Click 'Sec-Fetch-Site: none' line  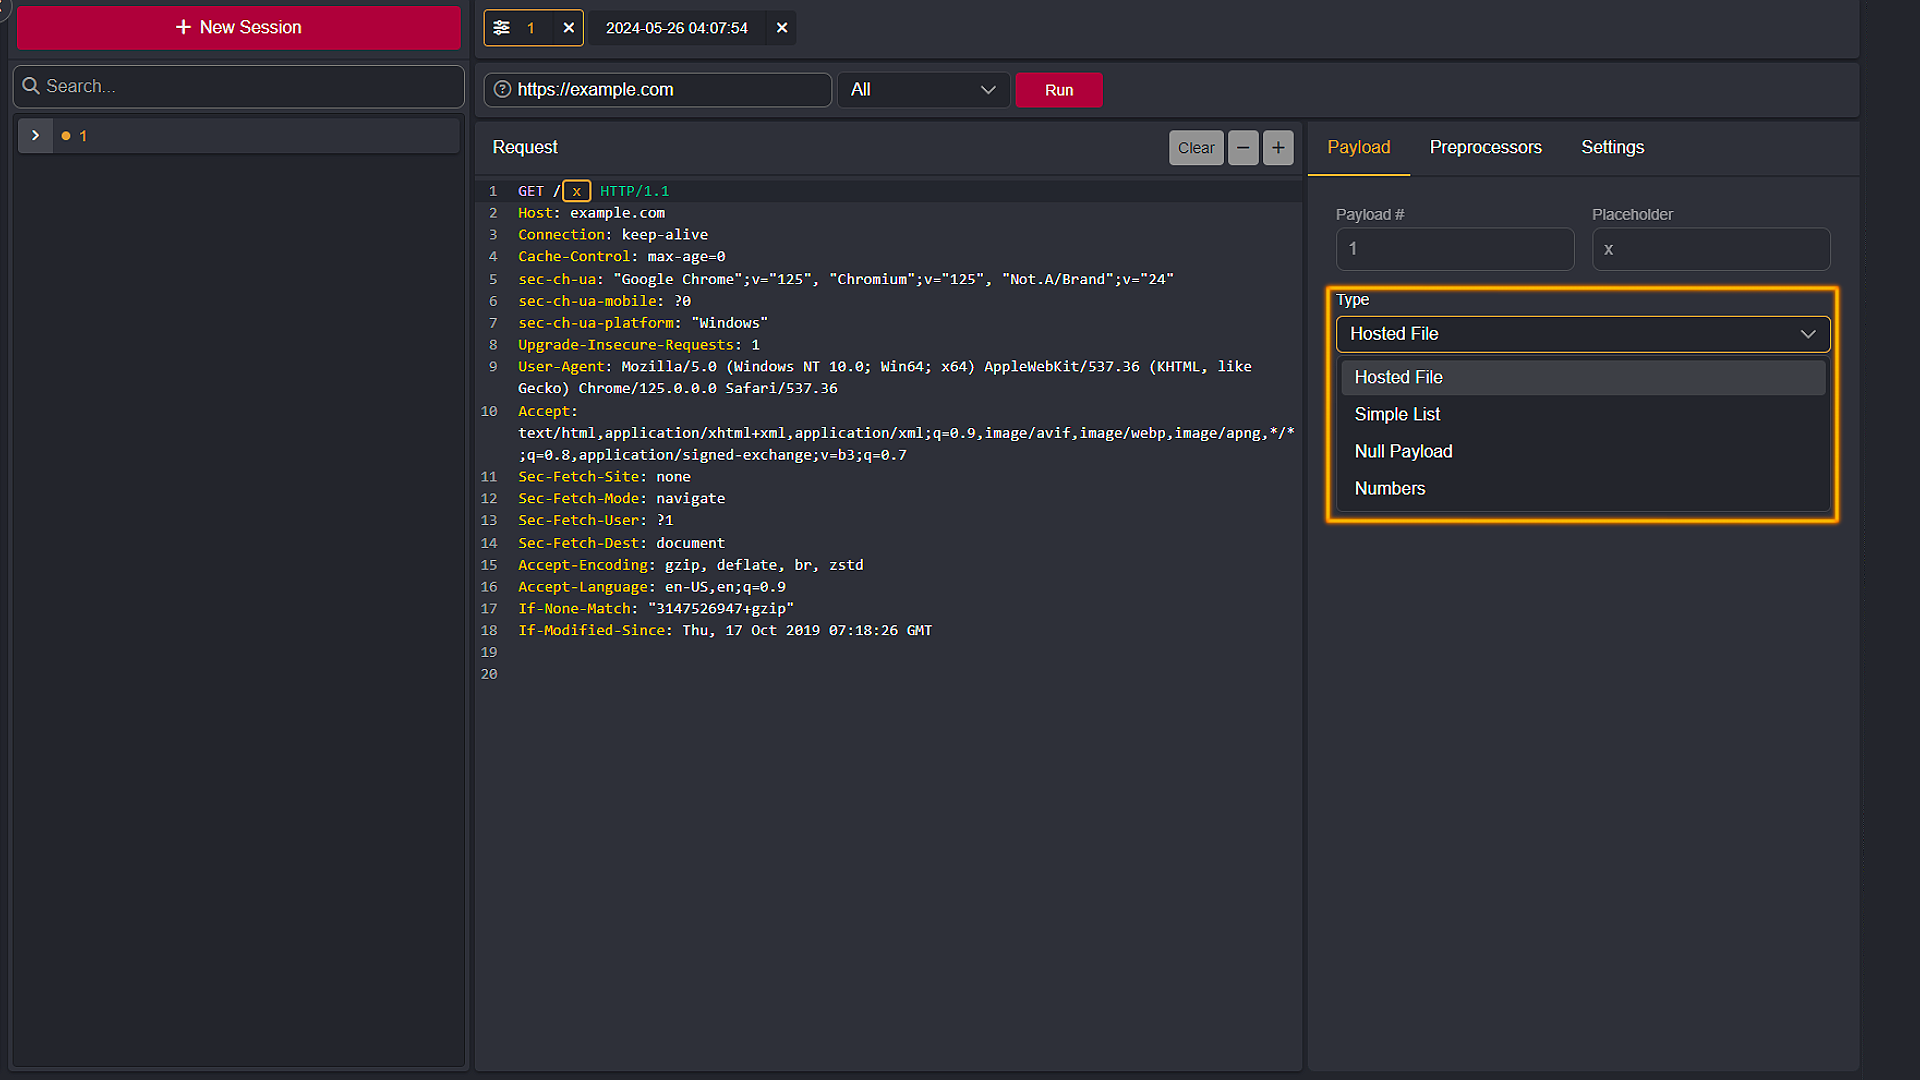click(x=604, y=477)
